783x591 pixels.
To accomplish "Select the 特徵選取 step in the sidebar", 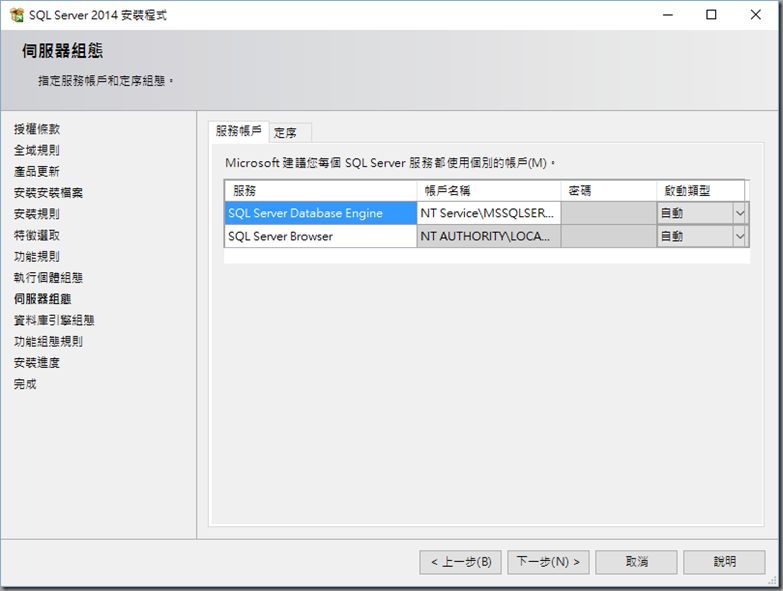I will [37, 235].
